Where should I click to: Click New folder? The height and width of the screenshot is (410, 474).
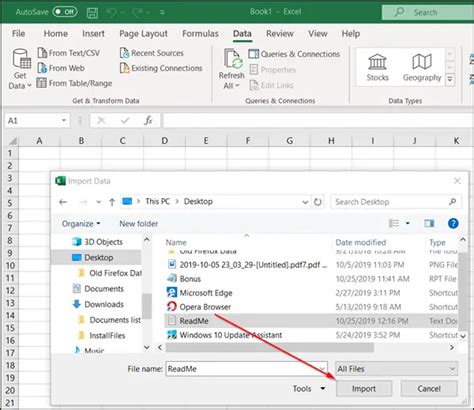(139, 224)
